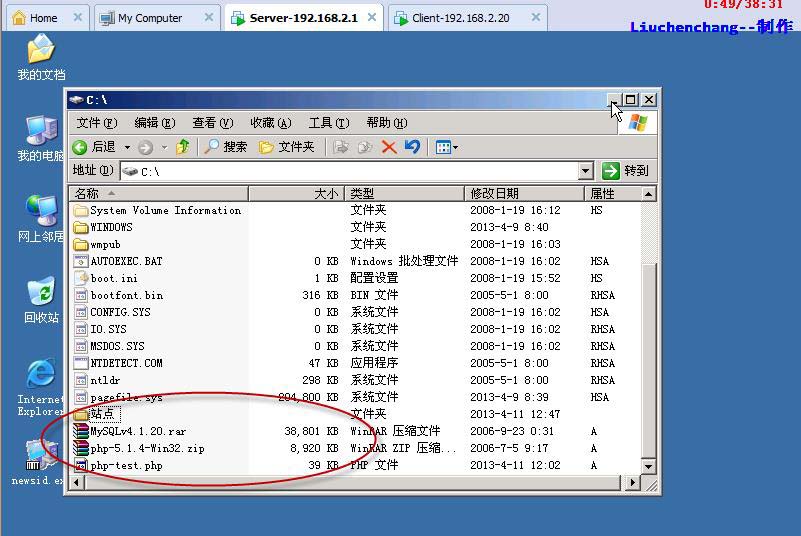
Task: Open the 编辑(E) menu
Action: pos(155,123)
